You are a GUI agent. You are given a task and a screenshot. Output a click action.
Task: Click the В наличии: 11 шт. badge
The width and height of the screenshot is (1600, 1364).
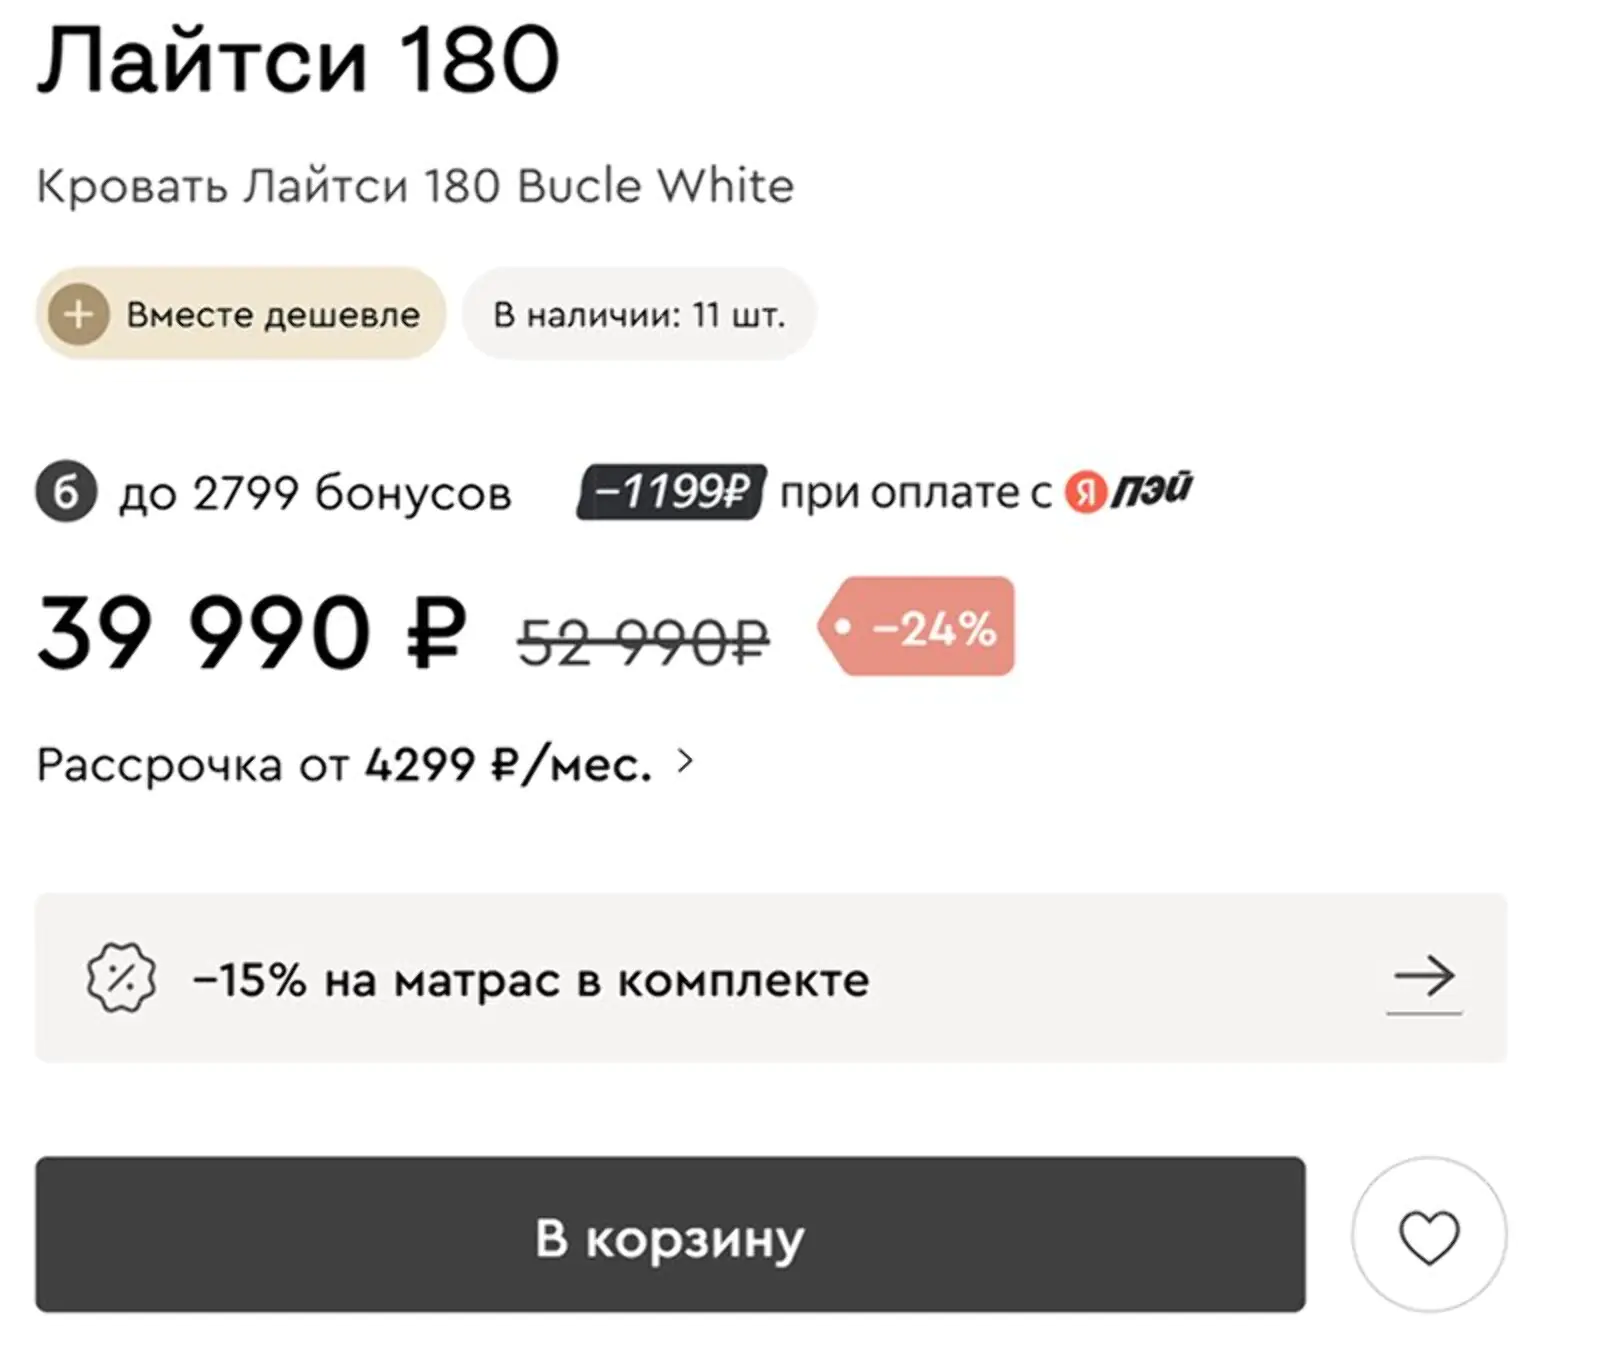[638, 315]
